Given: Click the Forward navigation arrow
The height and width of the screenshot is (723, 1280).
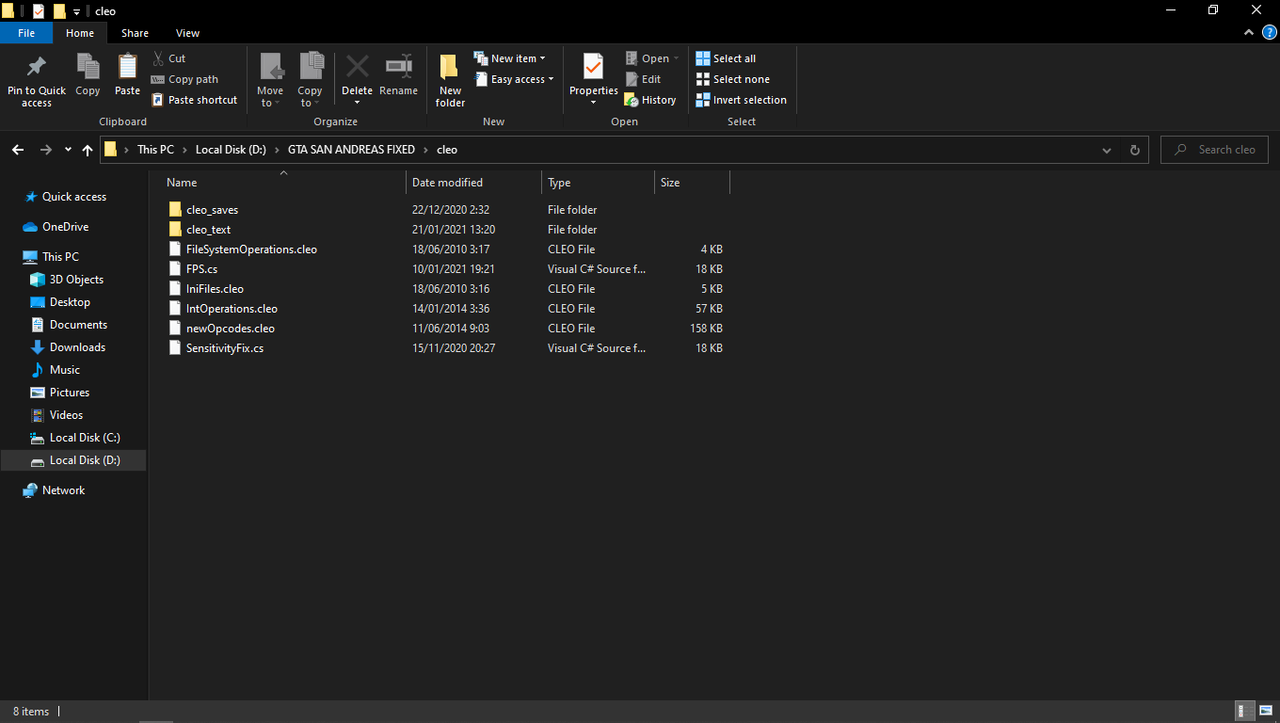Looking at the screenshot, I should [x=46, y=150].
